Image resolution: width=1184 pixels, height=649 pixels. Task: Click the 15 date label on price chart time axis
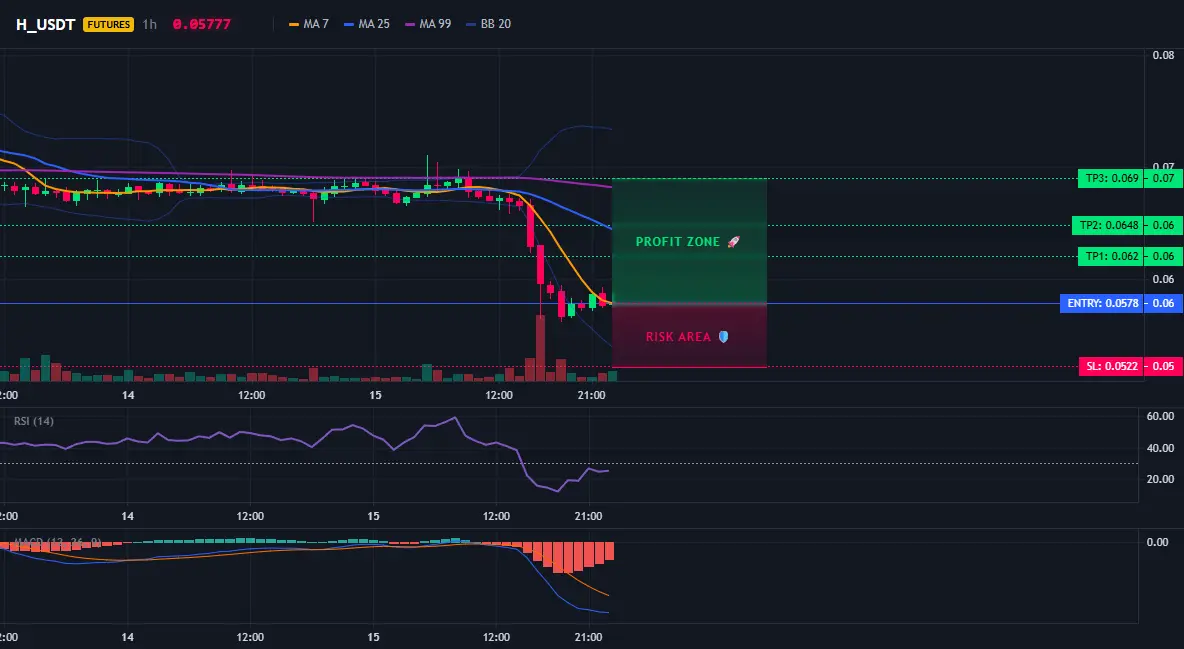(x=375, y=395)
